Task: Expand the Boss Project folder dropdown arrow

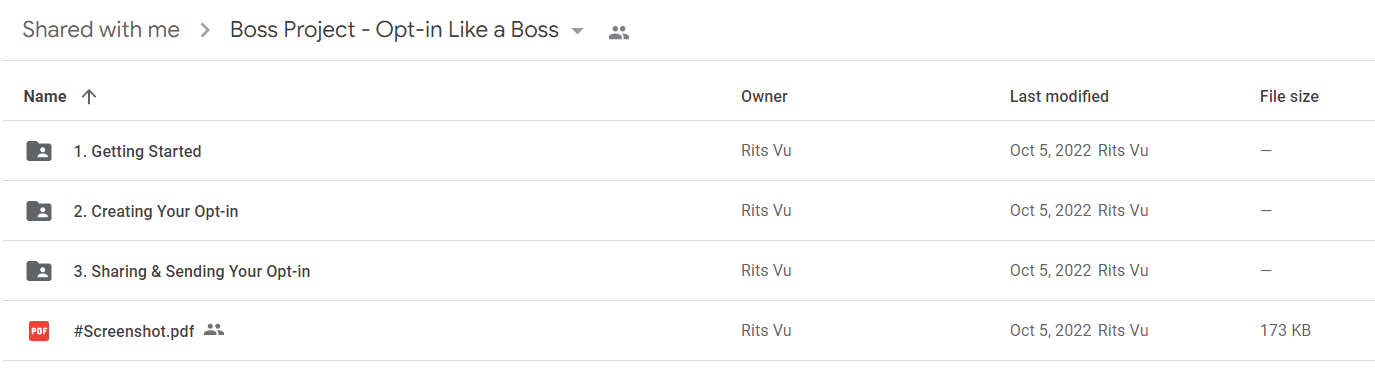Action: click(x=577, y=31)
